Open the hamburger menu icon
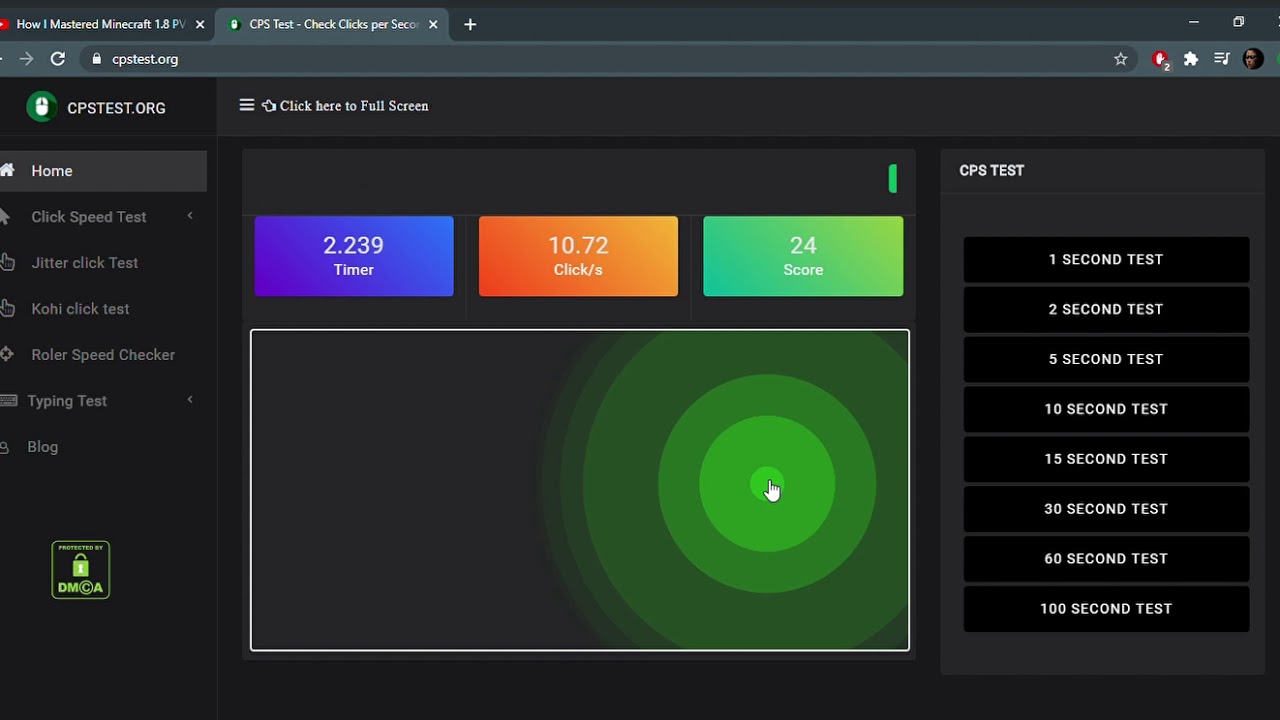Image resolution: width=1280 pixels, height=720 pixels. pos(247,105)
